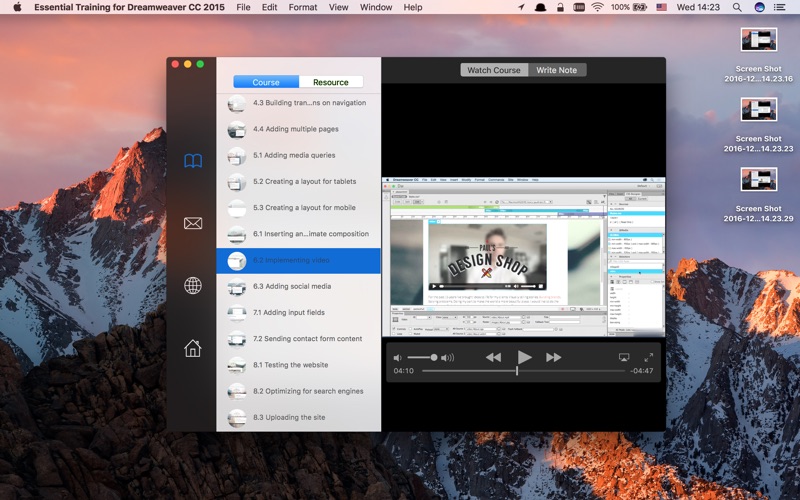Open lesson 8.2 Optimizing for search engines
This screenshot has width=800, height=500.
pyautogui.click(x=298, y=391)
